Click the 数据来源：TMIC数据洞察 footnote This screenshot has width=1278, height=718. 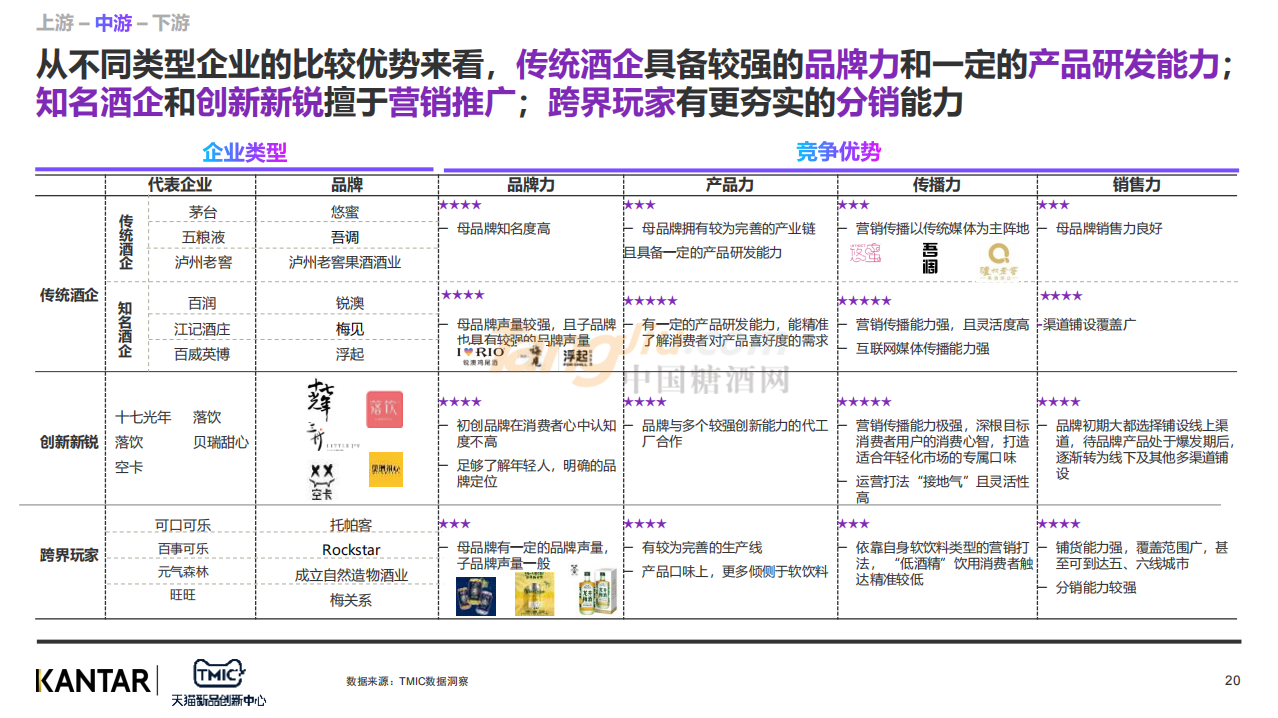[407, 682]
